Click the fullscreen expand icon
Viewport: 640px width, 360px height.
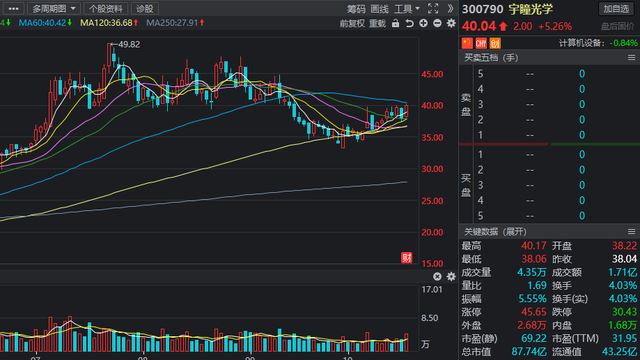coord(433,9)
